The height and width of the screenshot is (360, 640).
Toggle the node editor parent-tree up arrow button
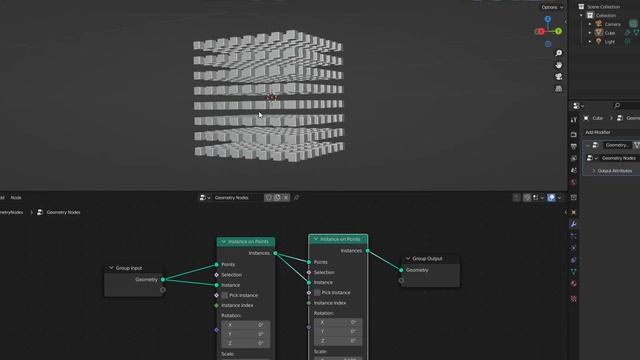[x=516, y=198]
